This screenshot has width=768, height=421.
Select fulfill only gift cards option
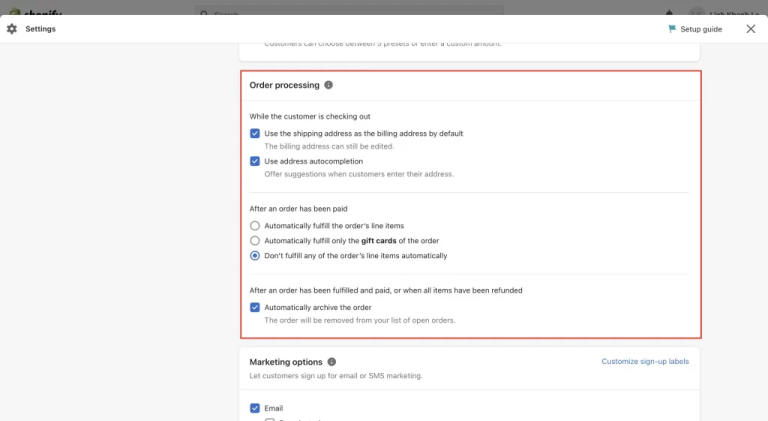pos(255,241)
